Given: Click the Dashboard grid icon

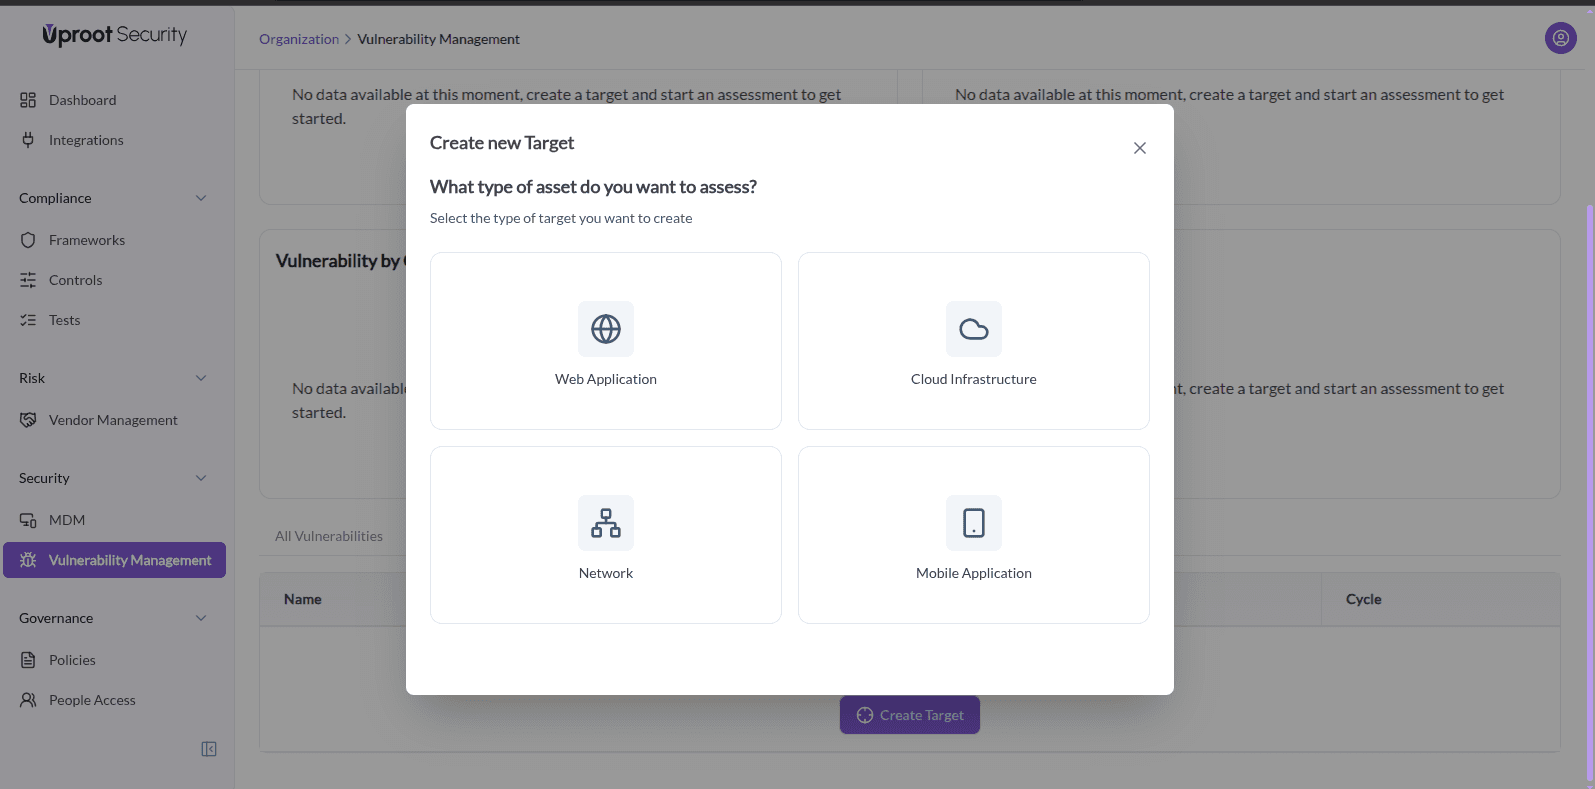Looking at the screenshot, I should click(x=28, y=100).
